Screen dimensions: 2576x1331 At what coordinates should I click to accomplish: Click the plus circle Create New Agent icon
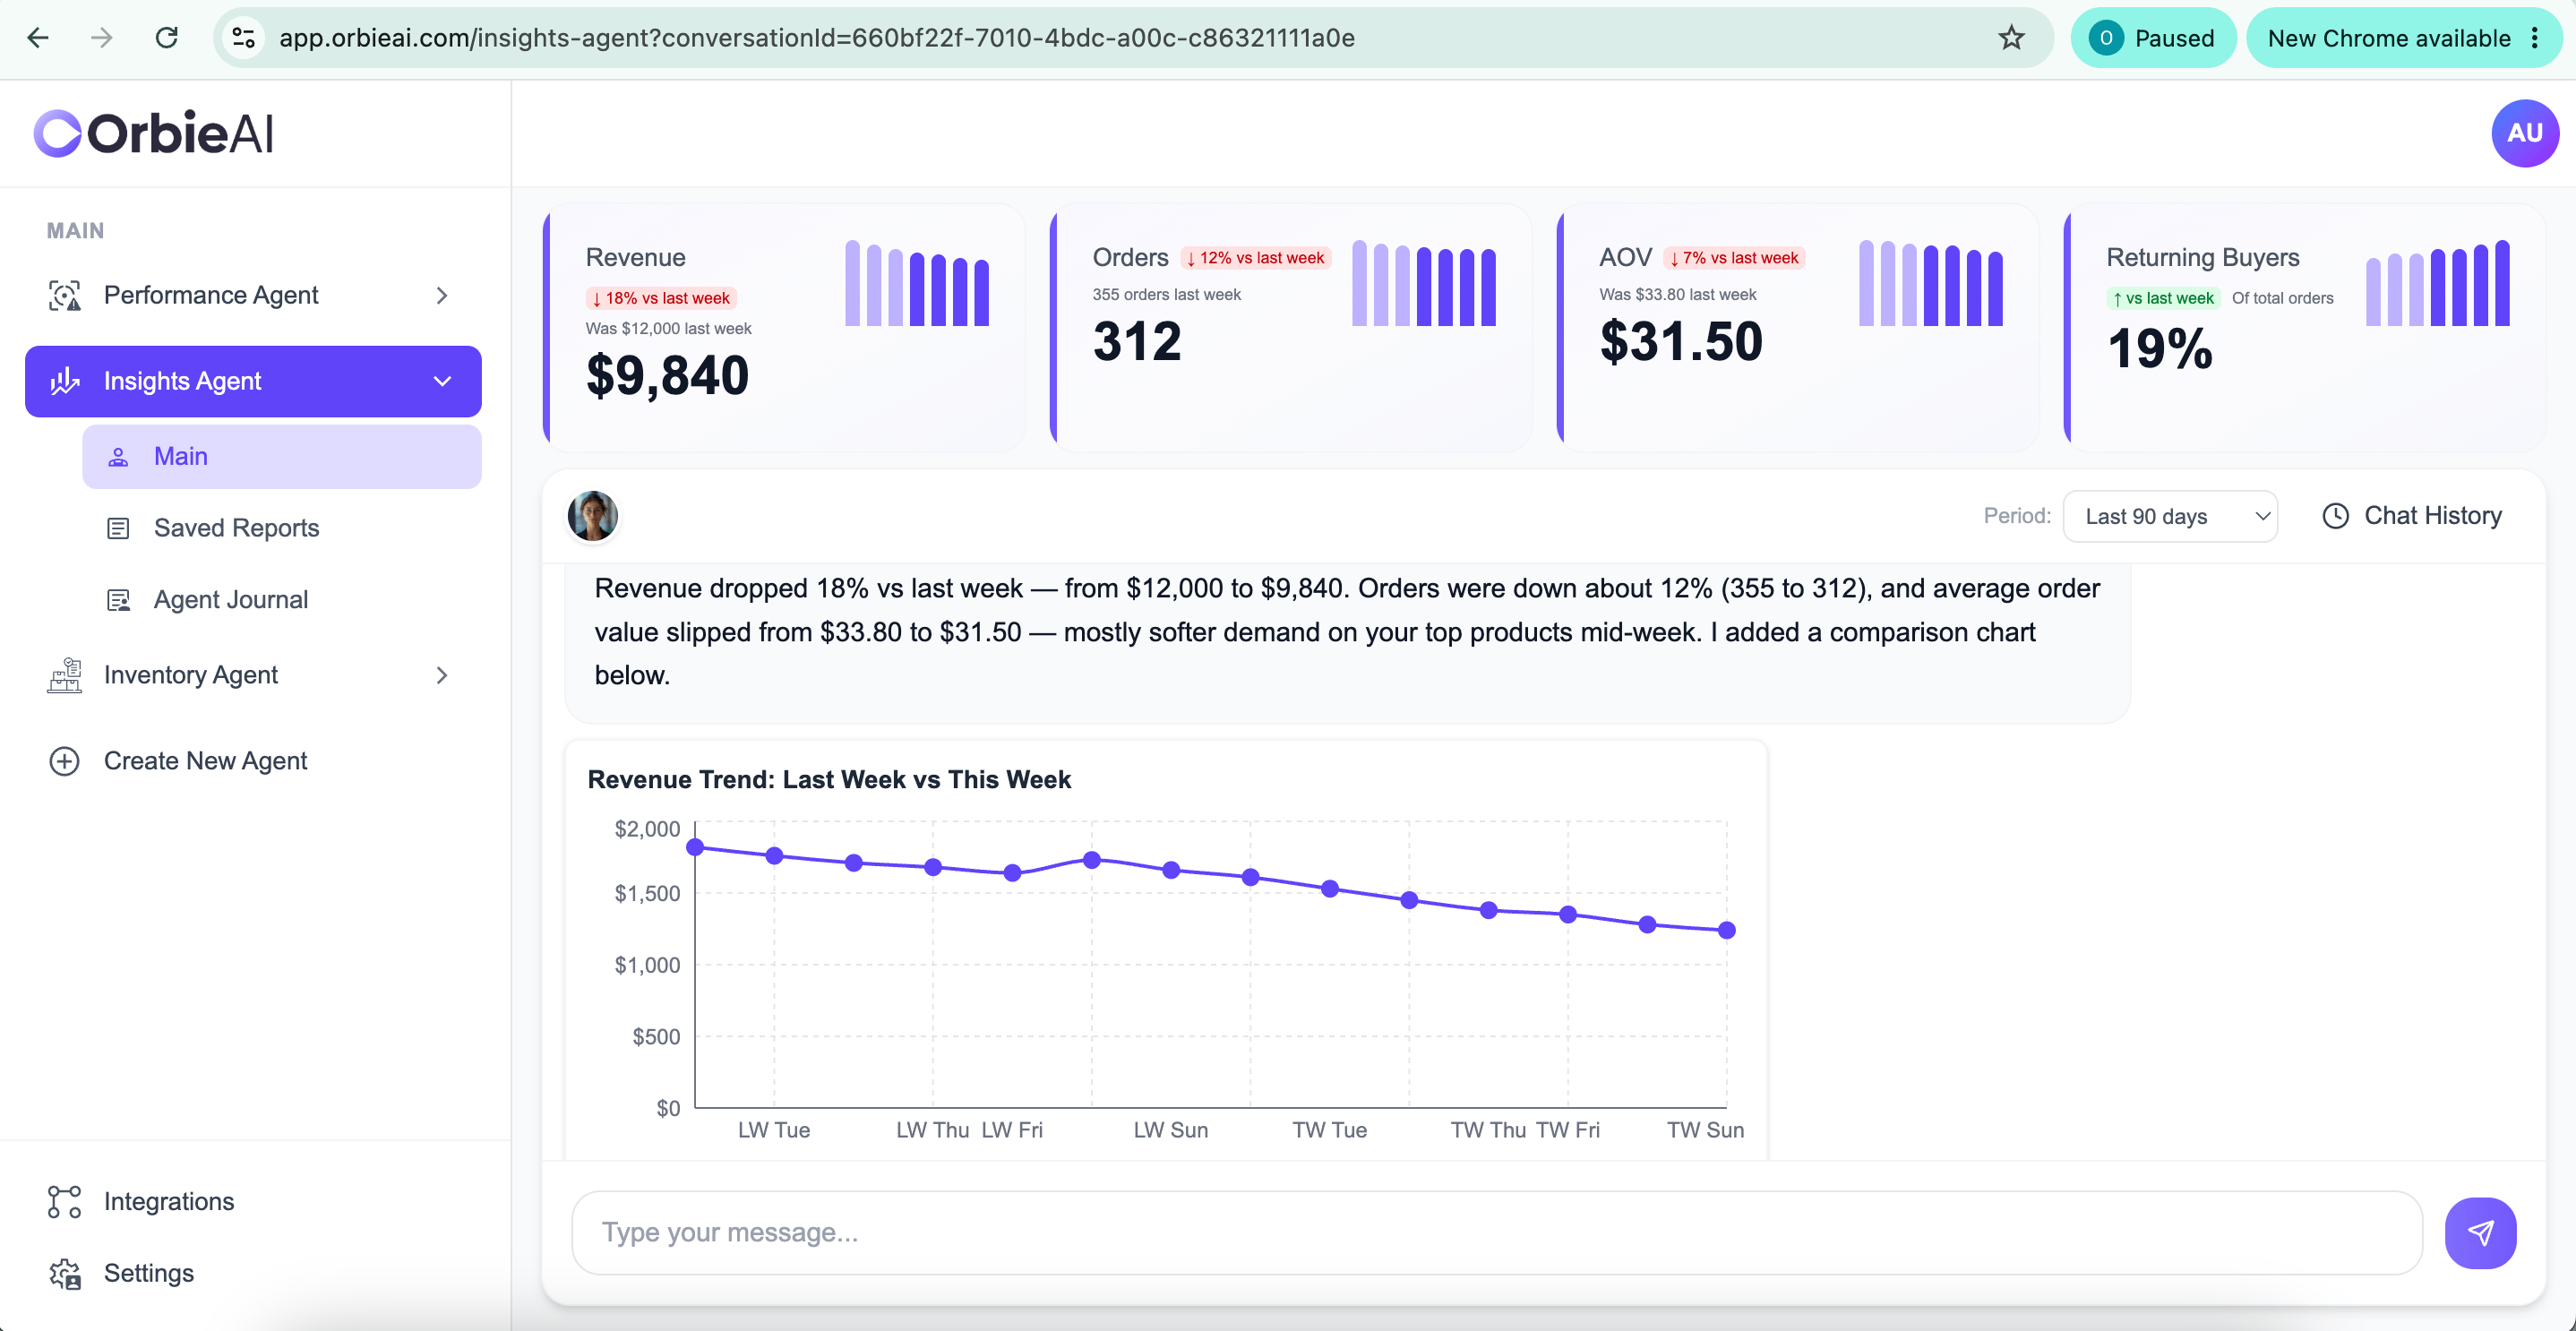pyautogui.click(x=65, y=761)
